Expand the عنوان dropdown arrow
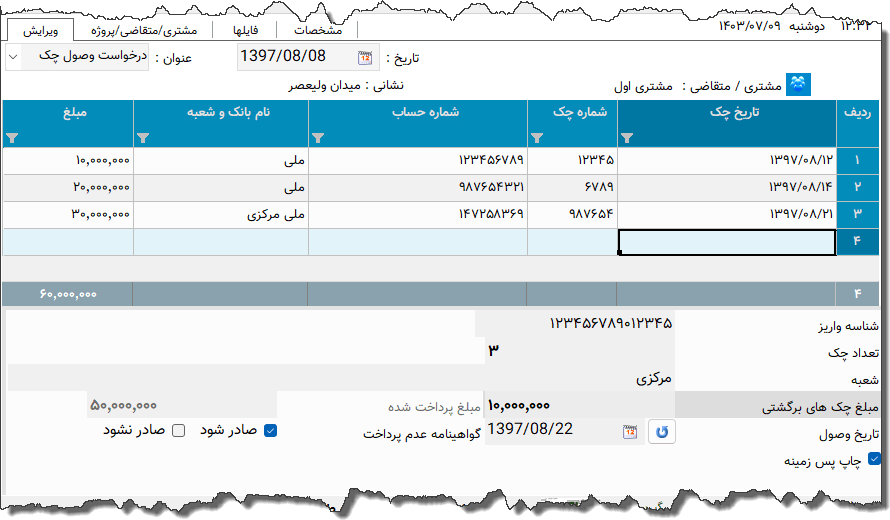The height and width of the screenshot is (520, 890). pyautogui.click(x=13, y=57)
